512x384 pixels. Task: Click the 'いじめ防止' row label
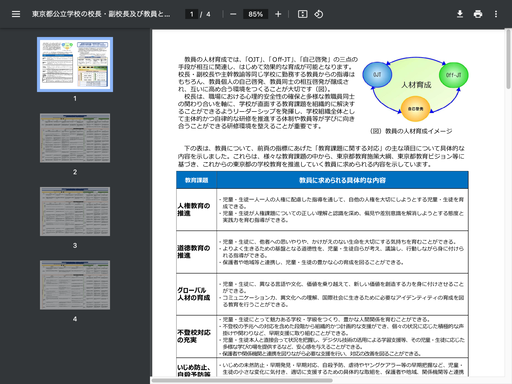click(194, 367)
